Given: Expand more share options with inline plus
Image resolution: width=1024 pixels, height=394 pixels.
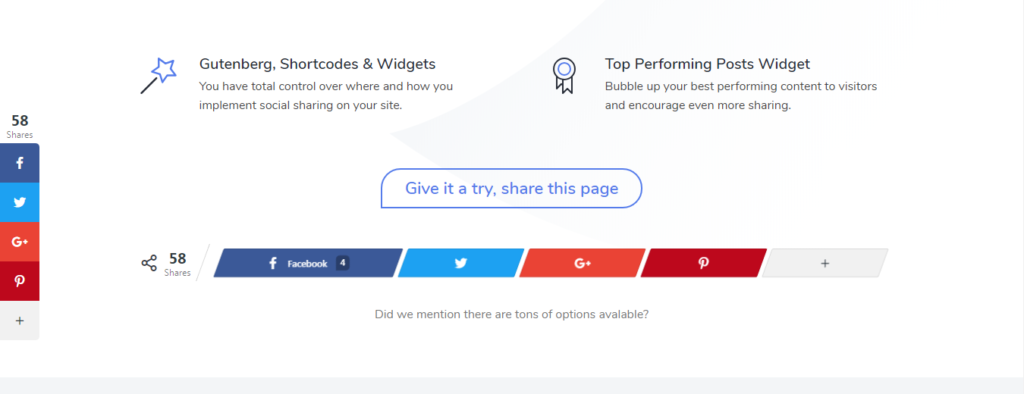Looking at the screenshot, I should [825, 263].
